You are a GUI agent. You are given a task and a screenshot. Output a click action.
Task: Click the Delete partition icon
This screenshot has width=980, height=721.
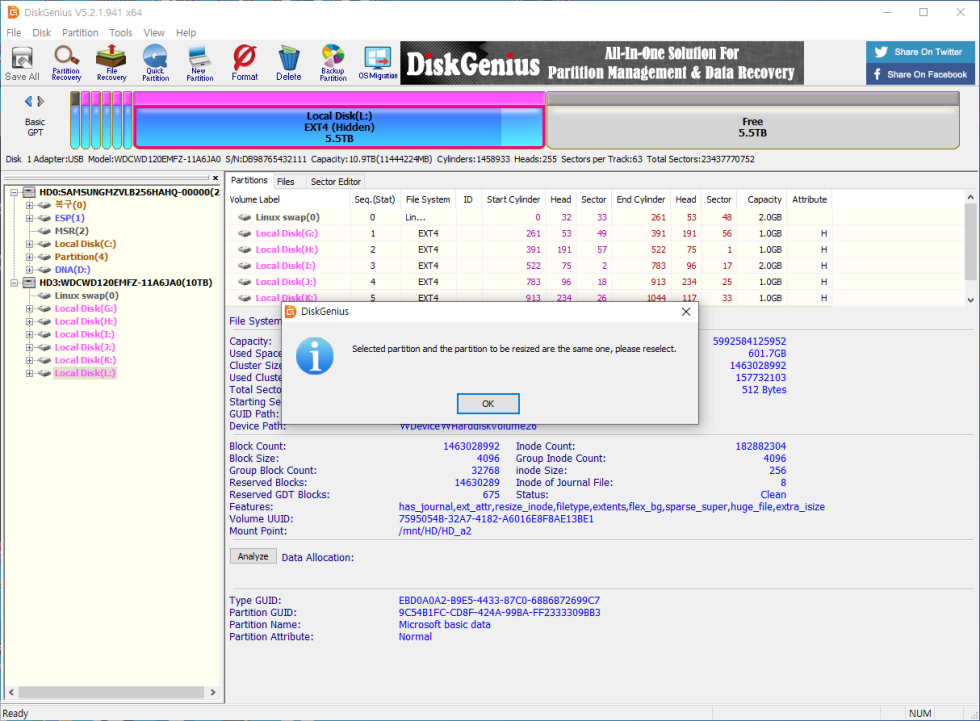click(288, 63)
